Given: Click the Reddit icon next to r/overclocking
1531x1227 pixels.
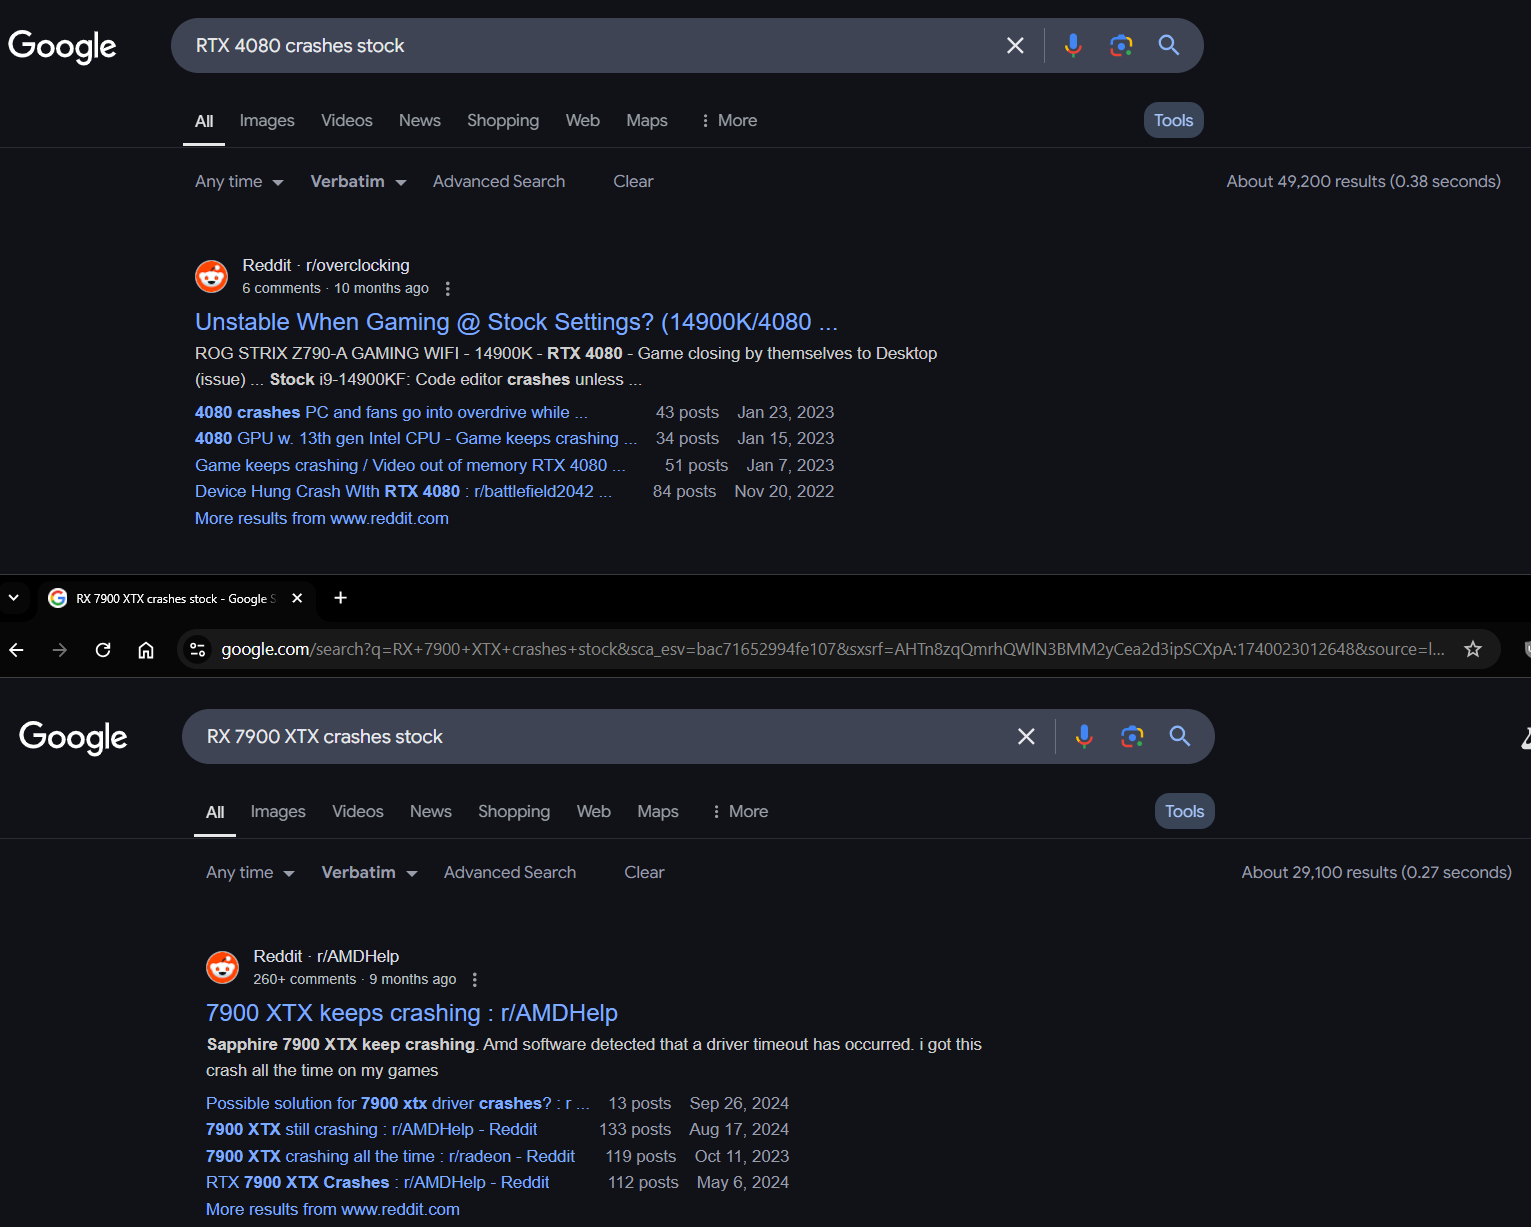Looking at the screenshot, I should coord(212,276).
